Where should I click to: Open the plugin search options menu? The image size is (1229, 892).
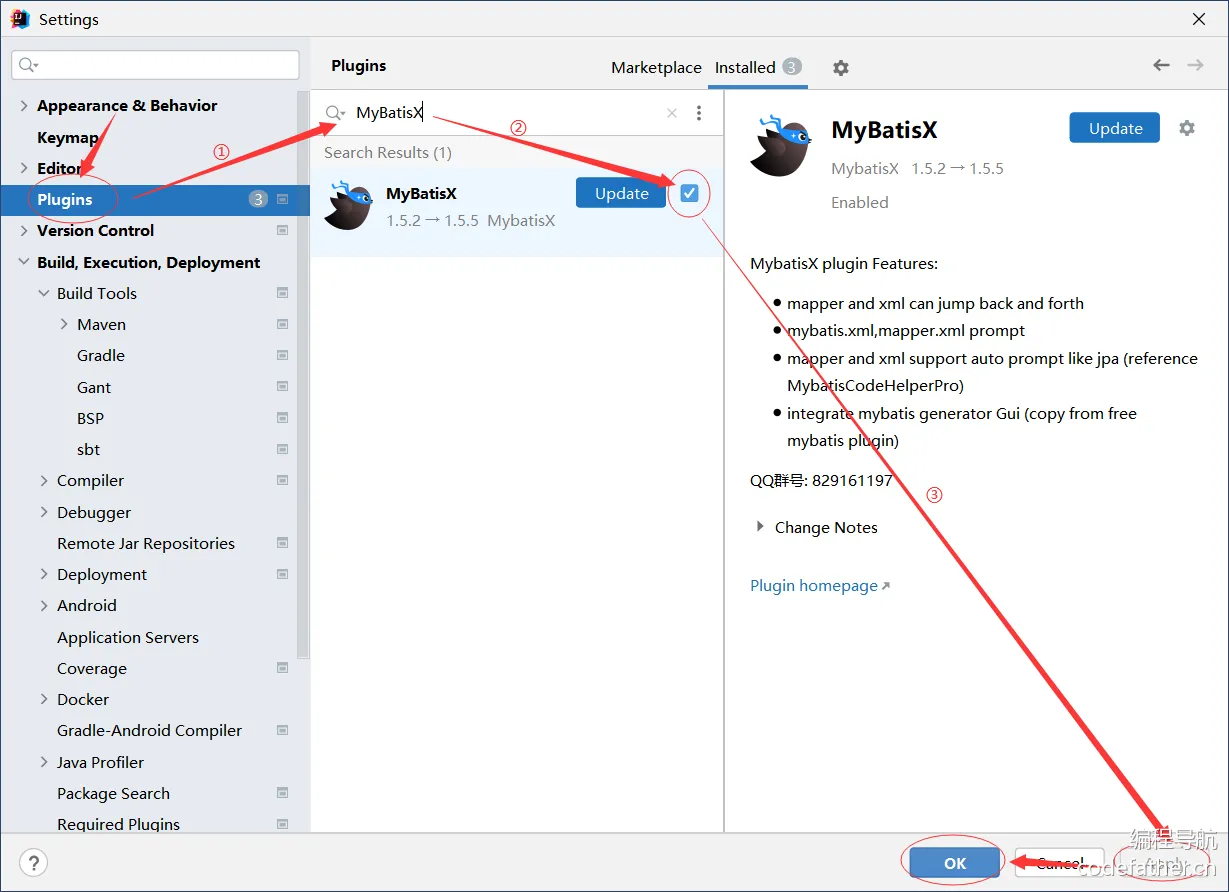[x=699, y=113]
